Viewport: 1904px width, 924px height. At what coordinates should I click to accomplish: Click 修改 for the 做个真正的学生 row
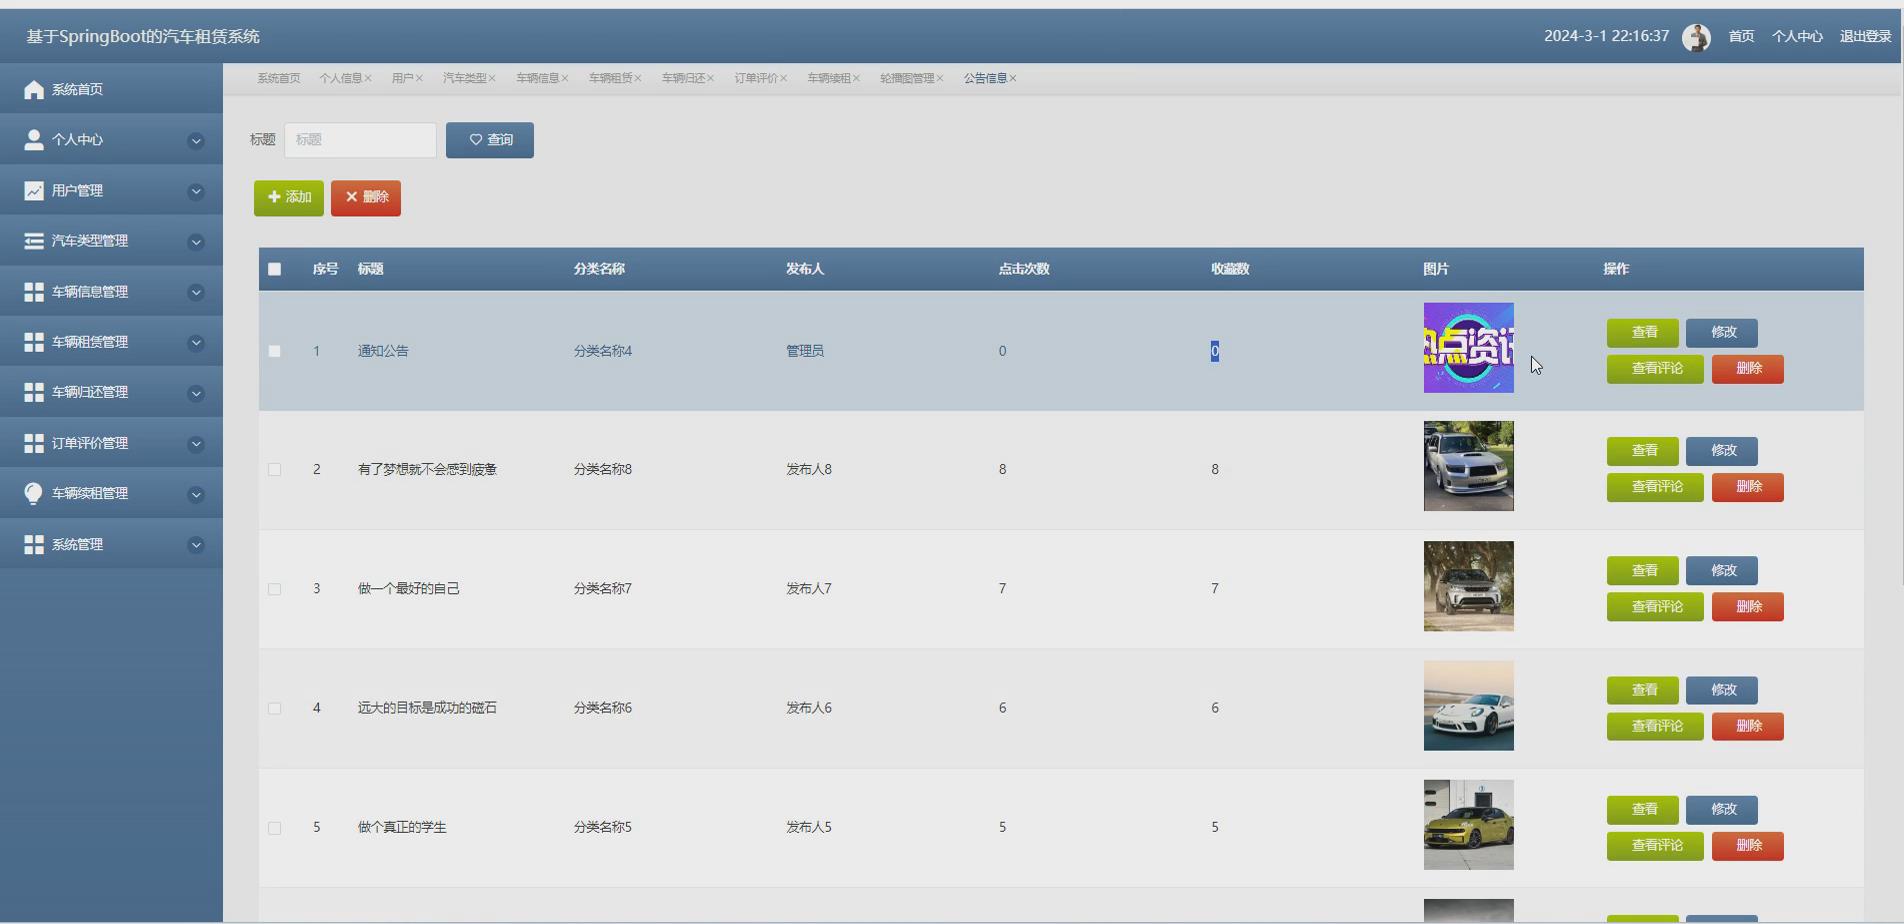(x=1722, y=810)
